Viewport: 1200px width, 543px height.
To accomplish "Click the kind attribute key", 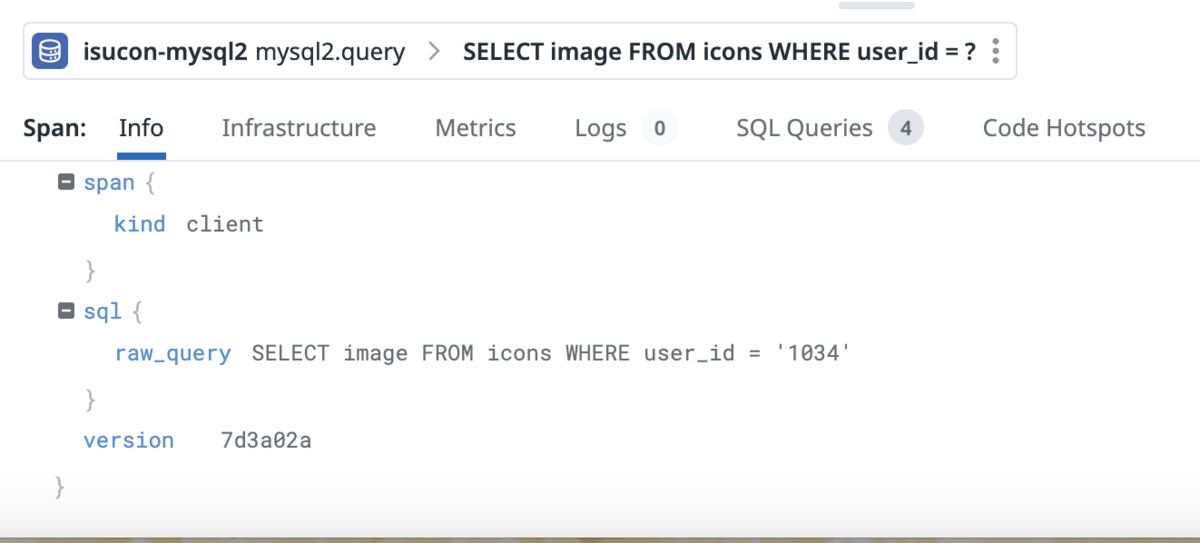I will coord(139,224).
